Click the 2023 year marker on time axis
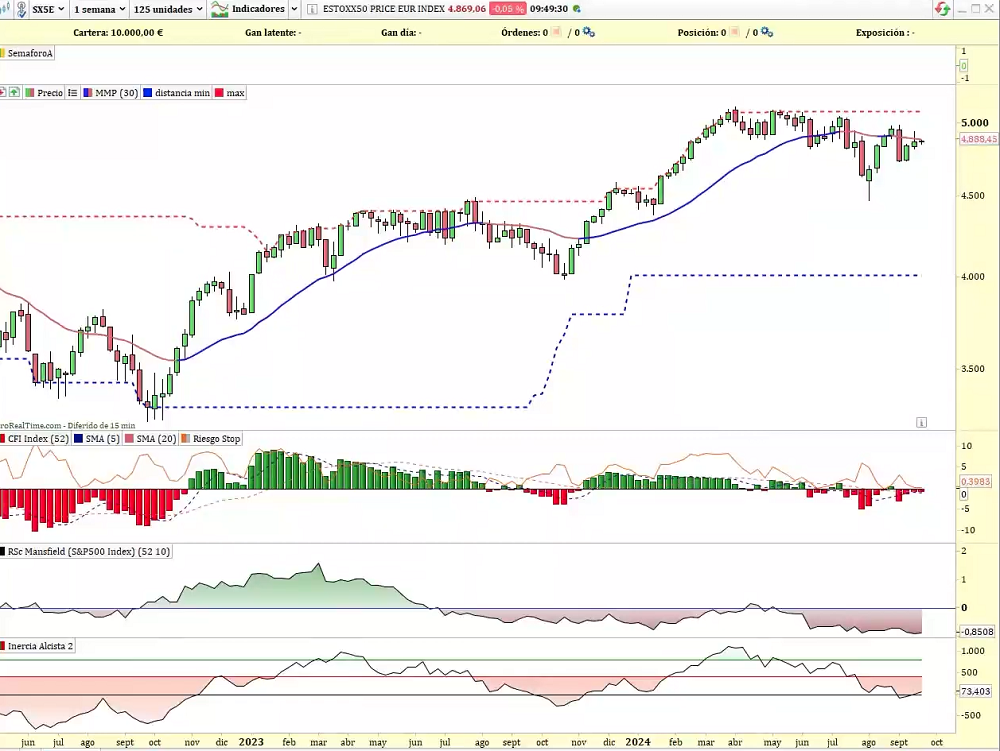This screenshot has height=751, width=1000. tap(251, 742)
